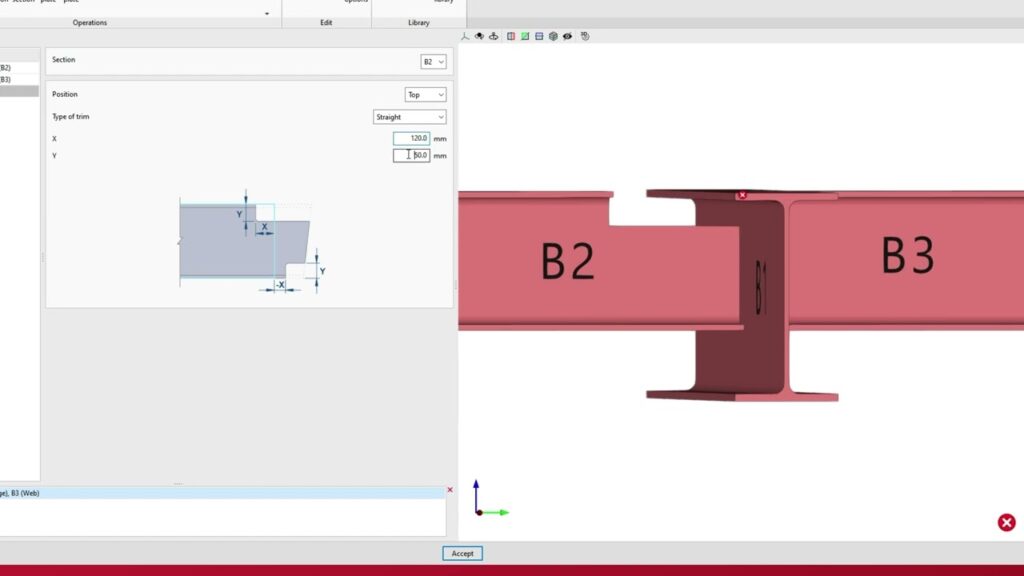Toggle the eye visibility icon in viewport toolbar
The width and height of the screenshot is (1024, 576).
pyautogui.click(x=567, y=36)
